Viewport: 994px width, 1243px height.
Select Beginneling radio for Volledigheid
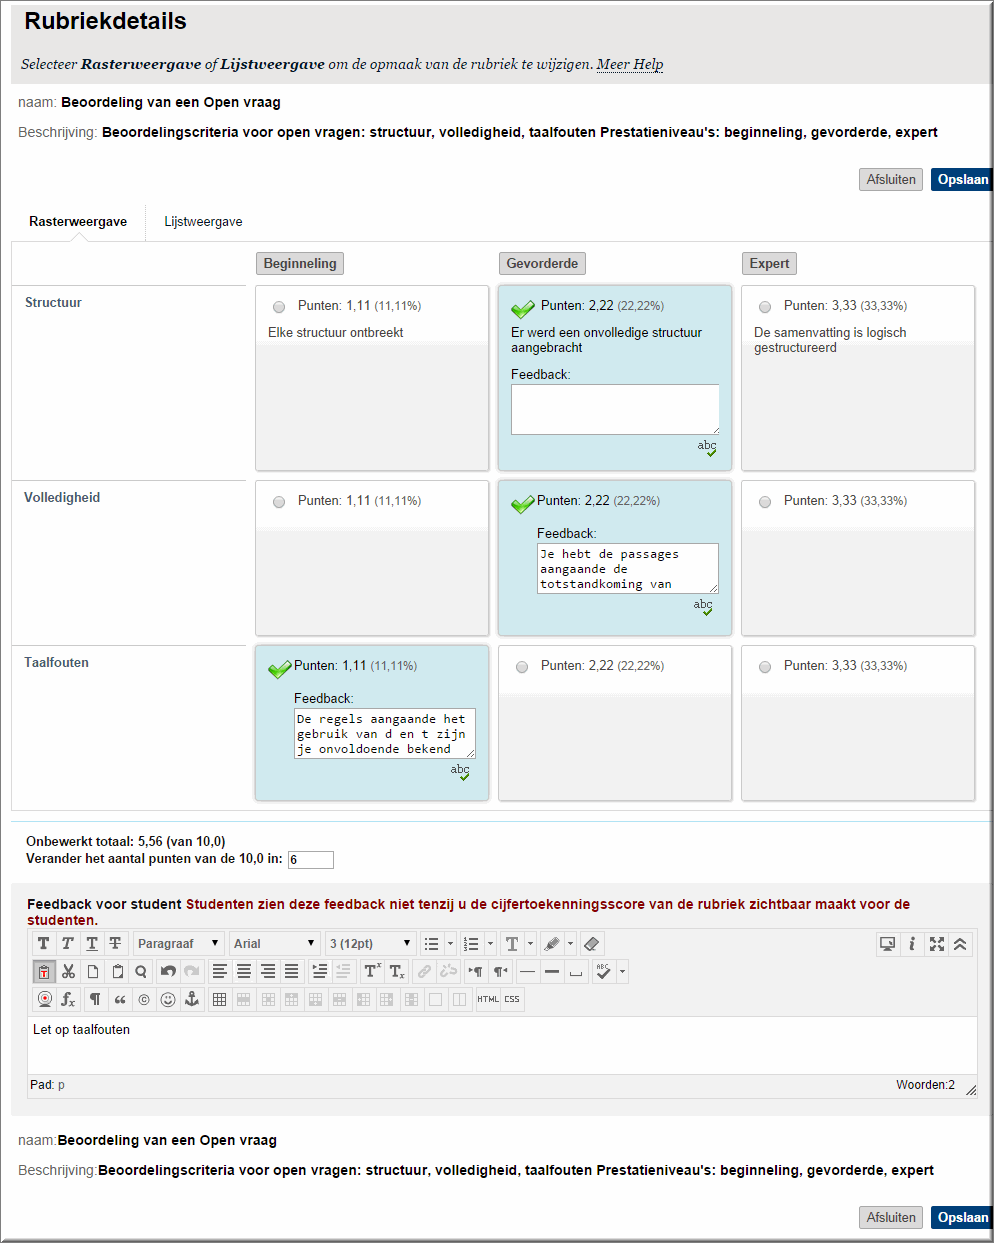(x=279, y=502)
